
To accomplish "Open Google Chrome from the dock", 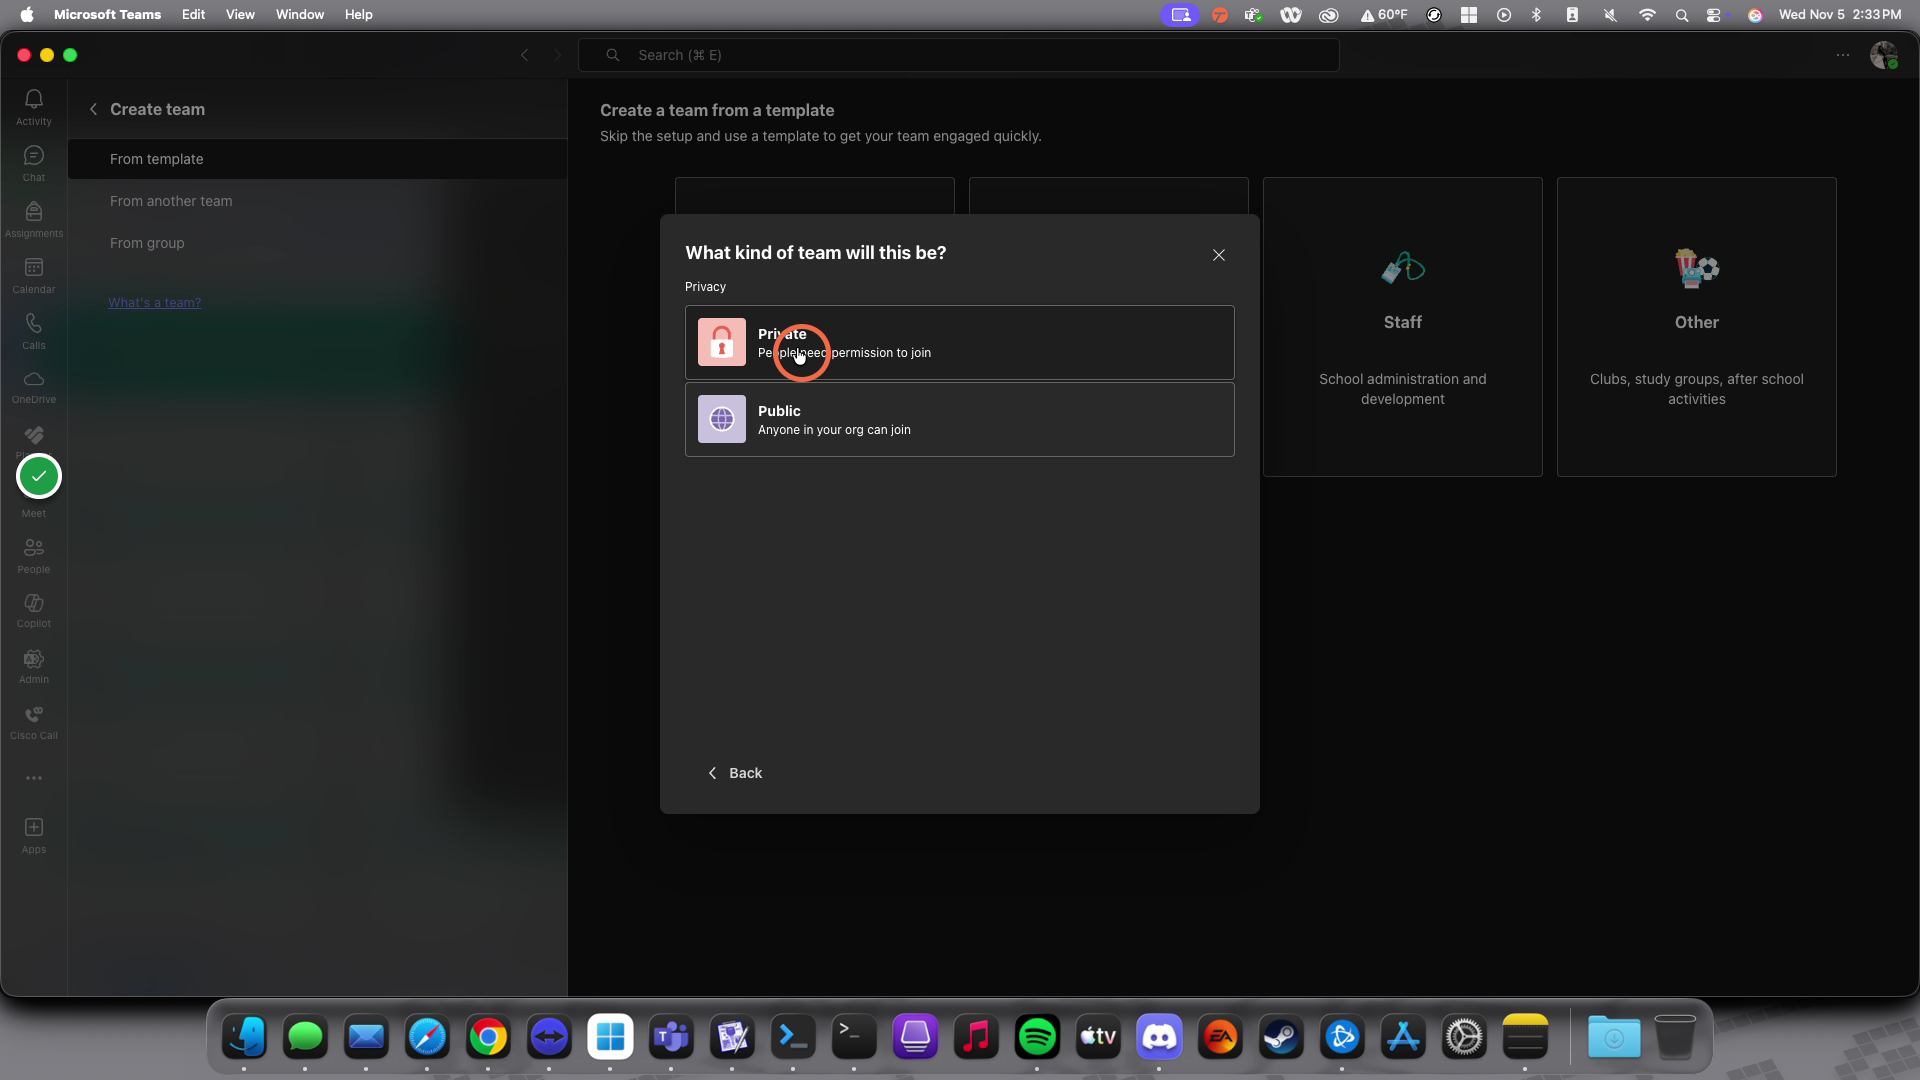I will [488, 1037].
